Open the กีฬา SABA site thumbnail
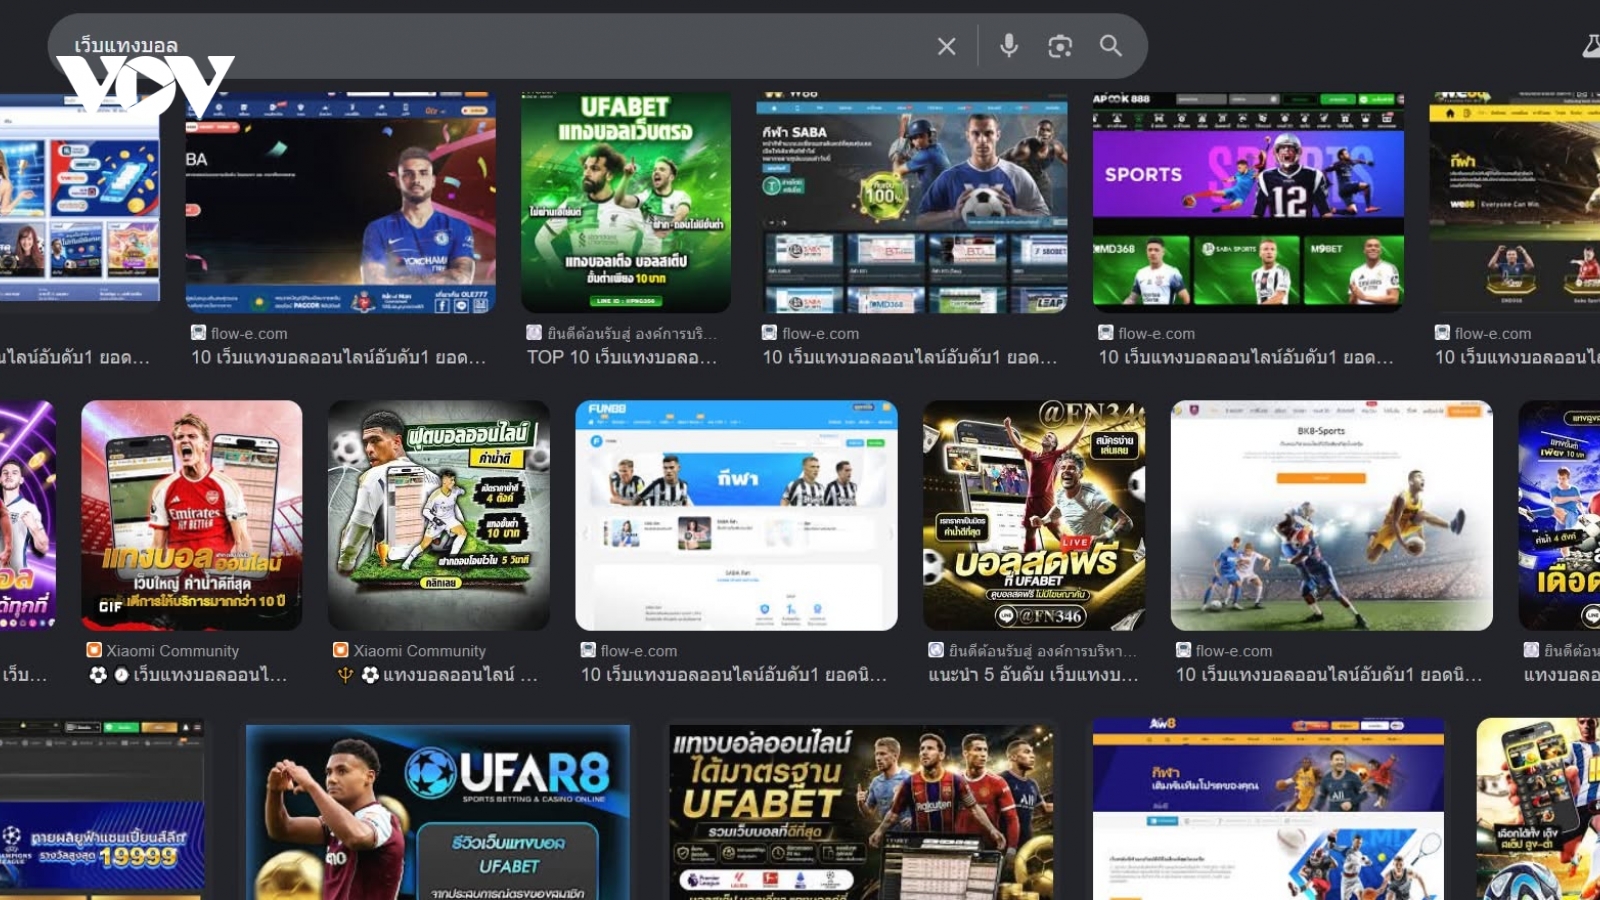This screenshot has height=900, width=1600. (x=912, y=203)
